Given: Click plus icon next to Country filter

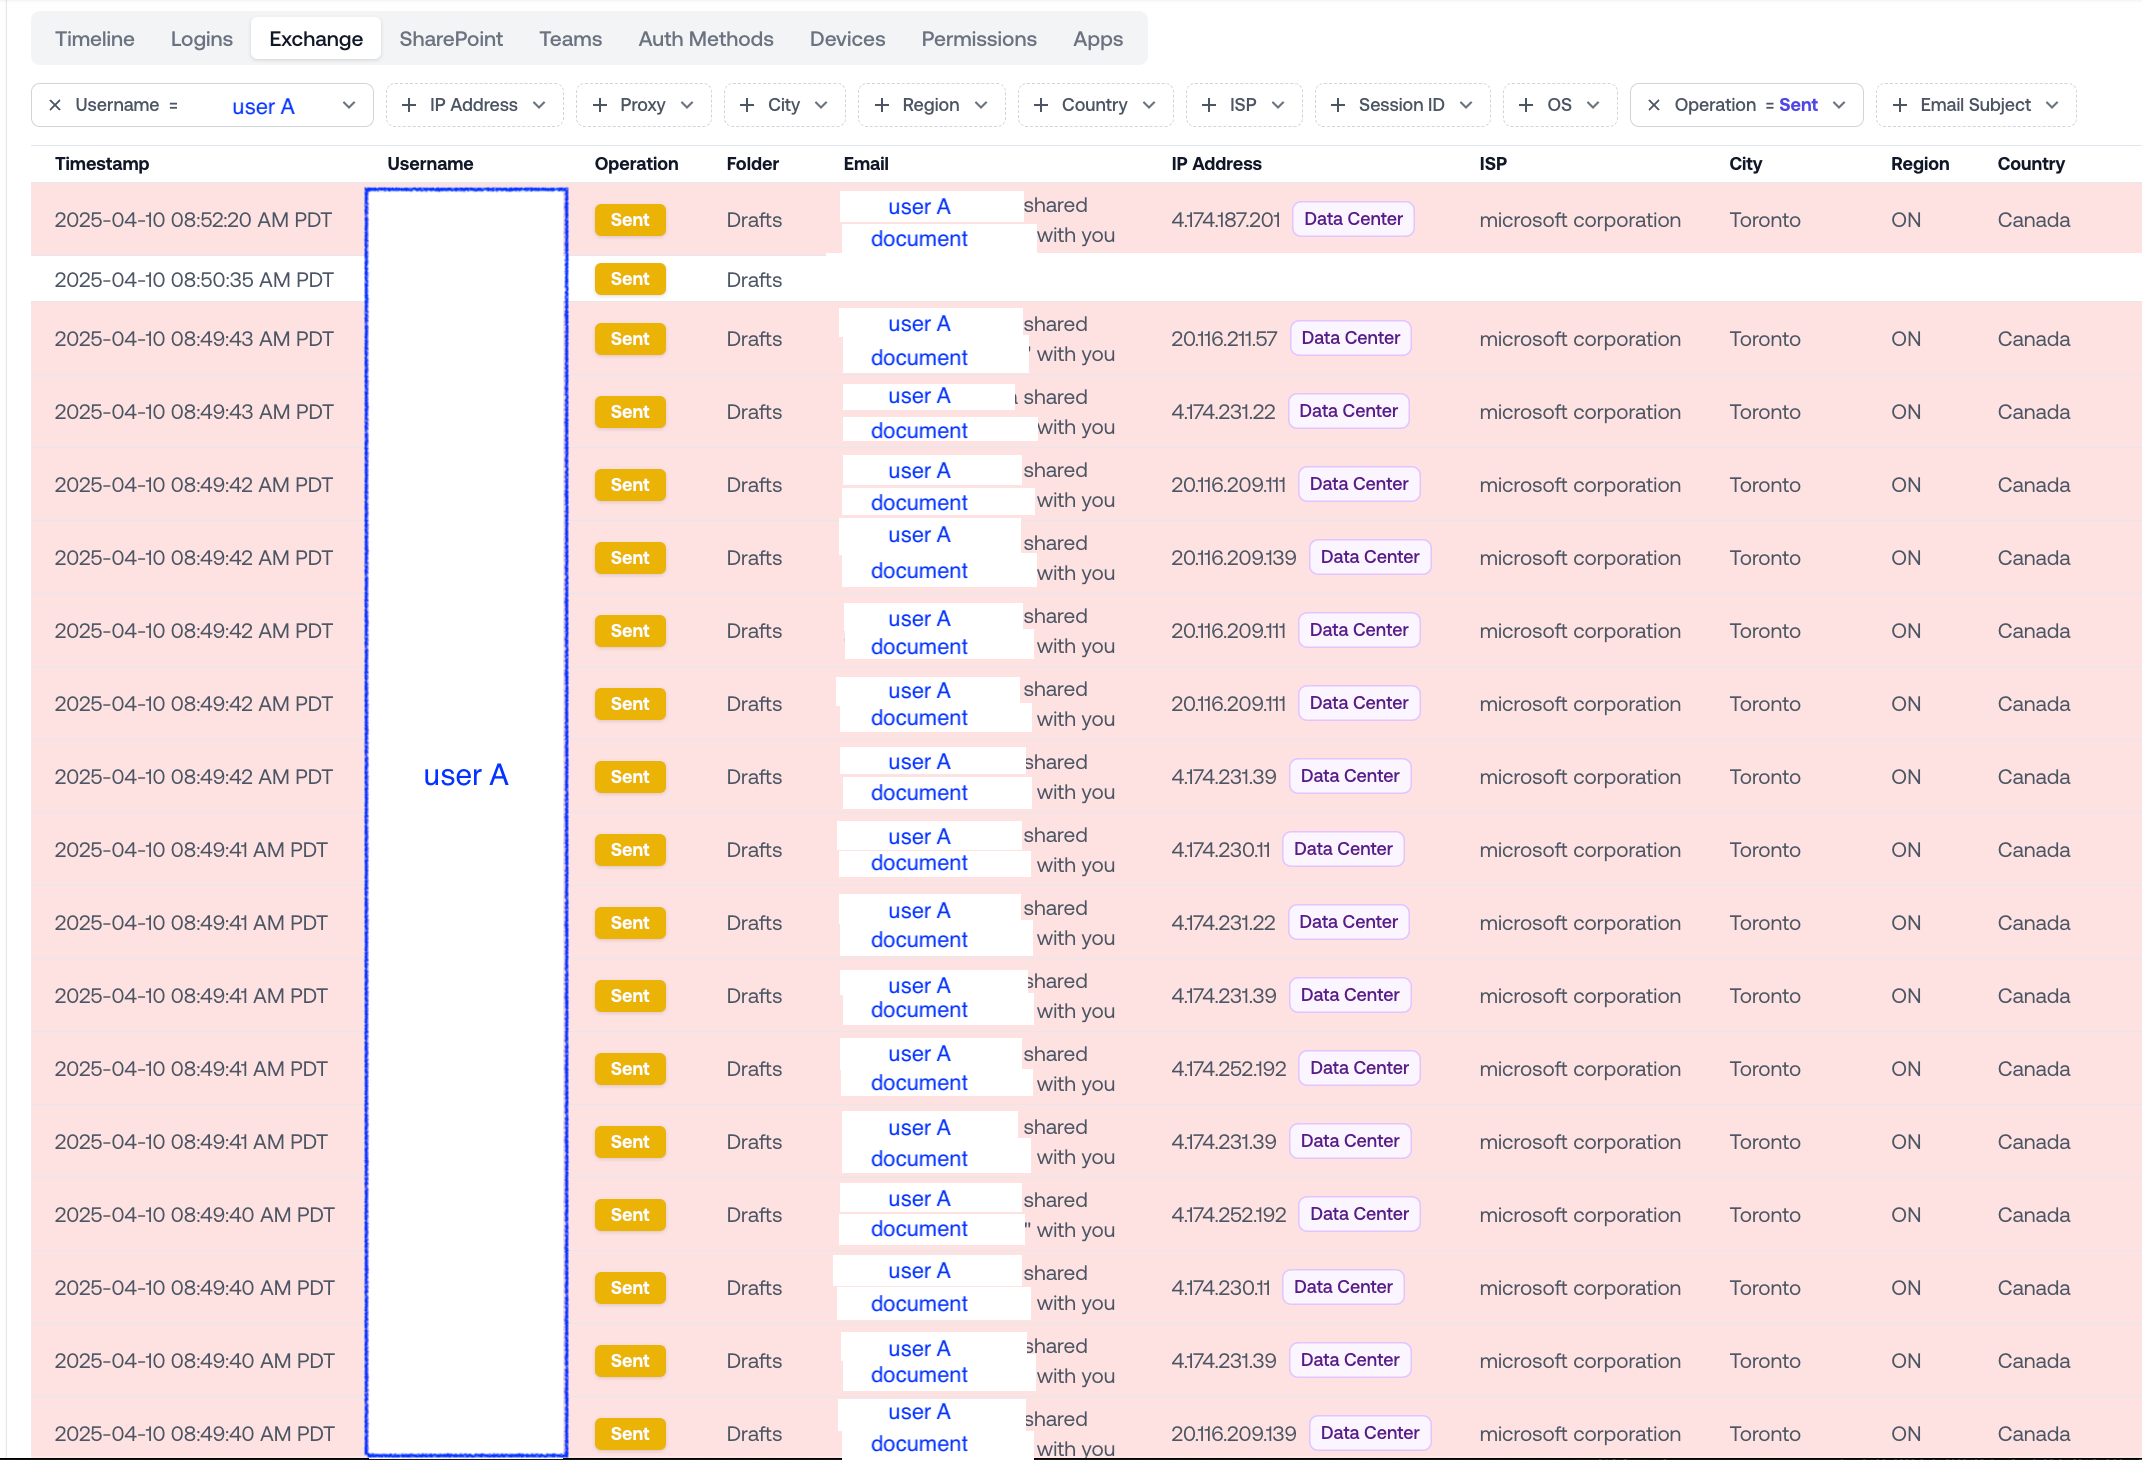Looking at the screenshot, I should tap(1041, 105).
